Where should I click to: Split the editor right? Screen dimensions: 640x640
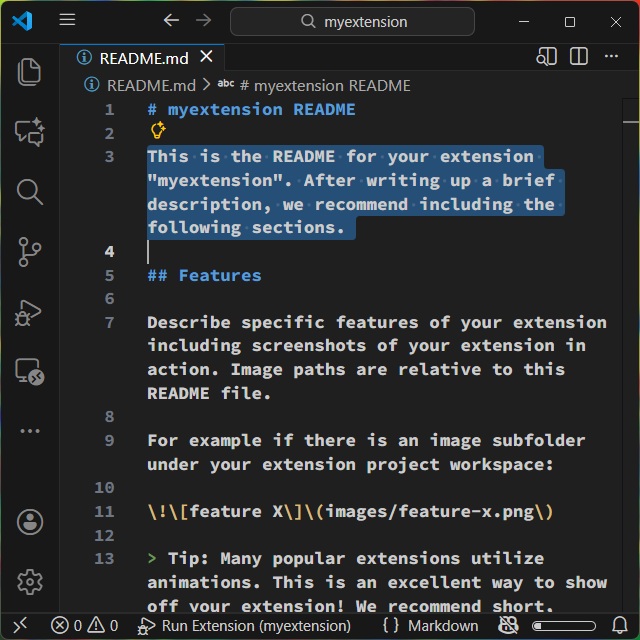click(579, 57)
